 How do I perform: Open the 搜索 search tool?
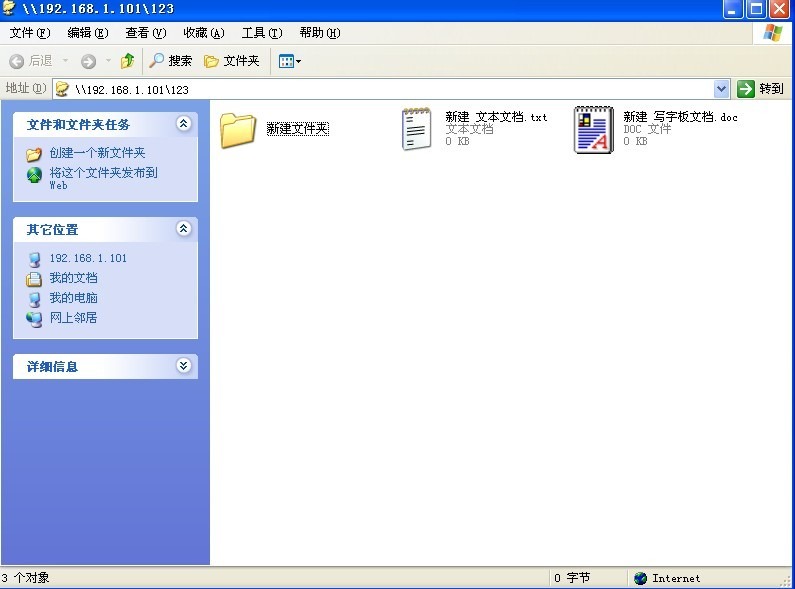click(x=171, y=61)
